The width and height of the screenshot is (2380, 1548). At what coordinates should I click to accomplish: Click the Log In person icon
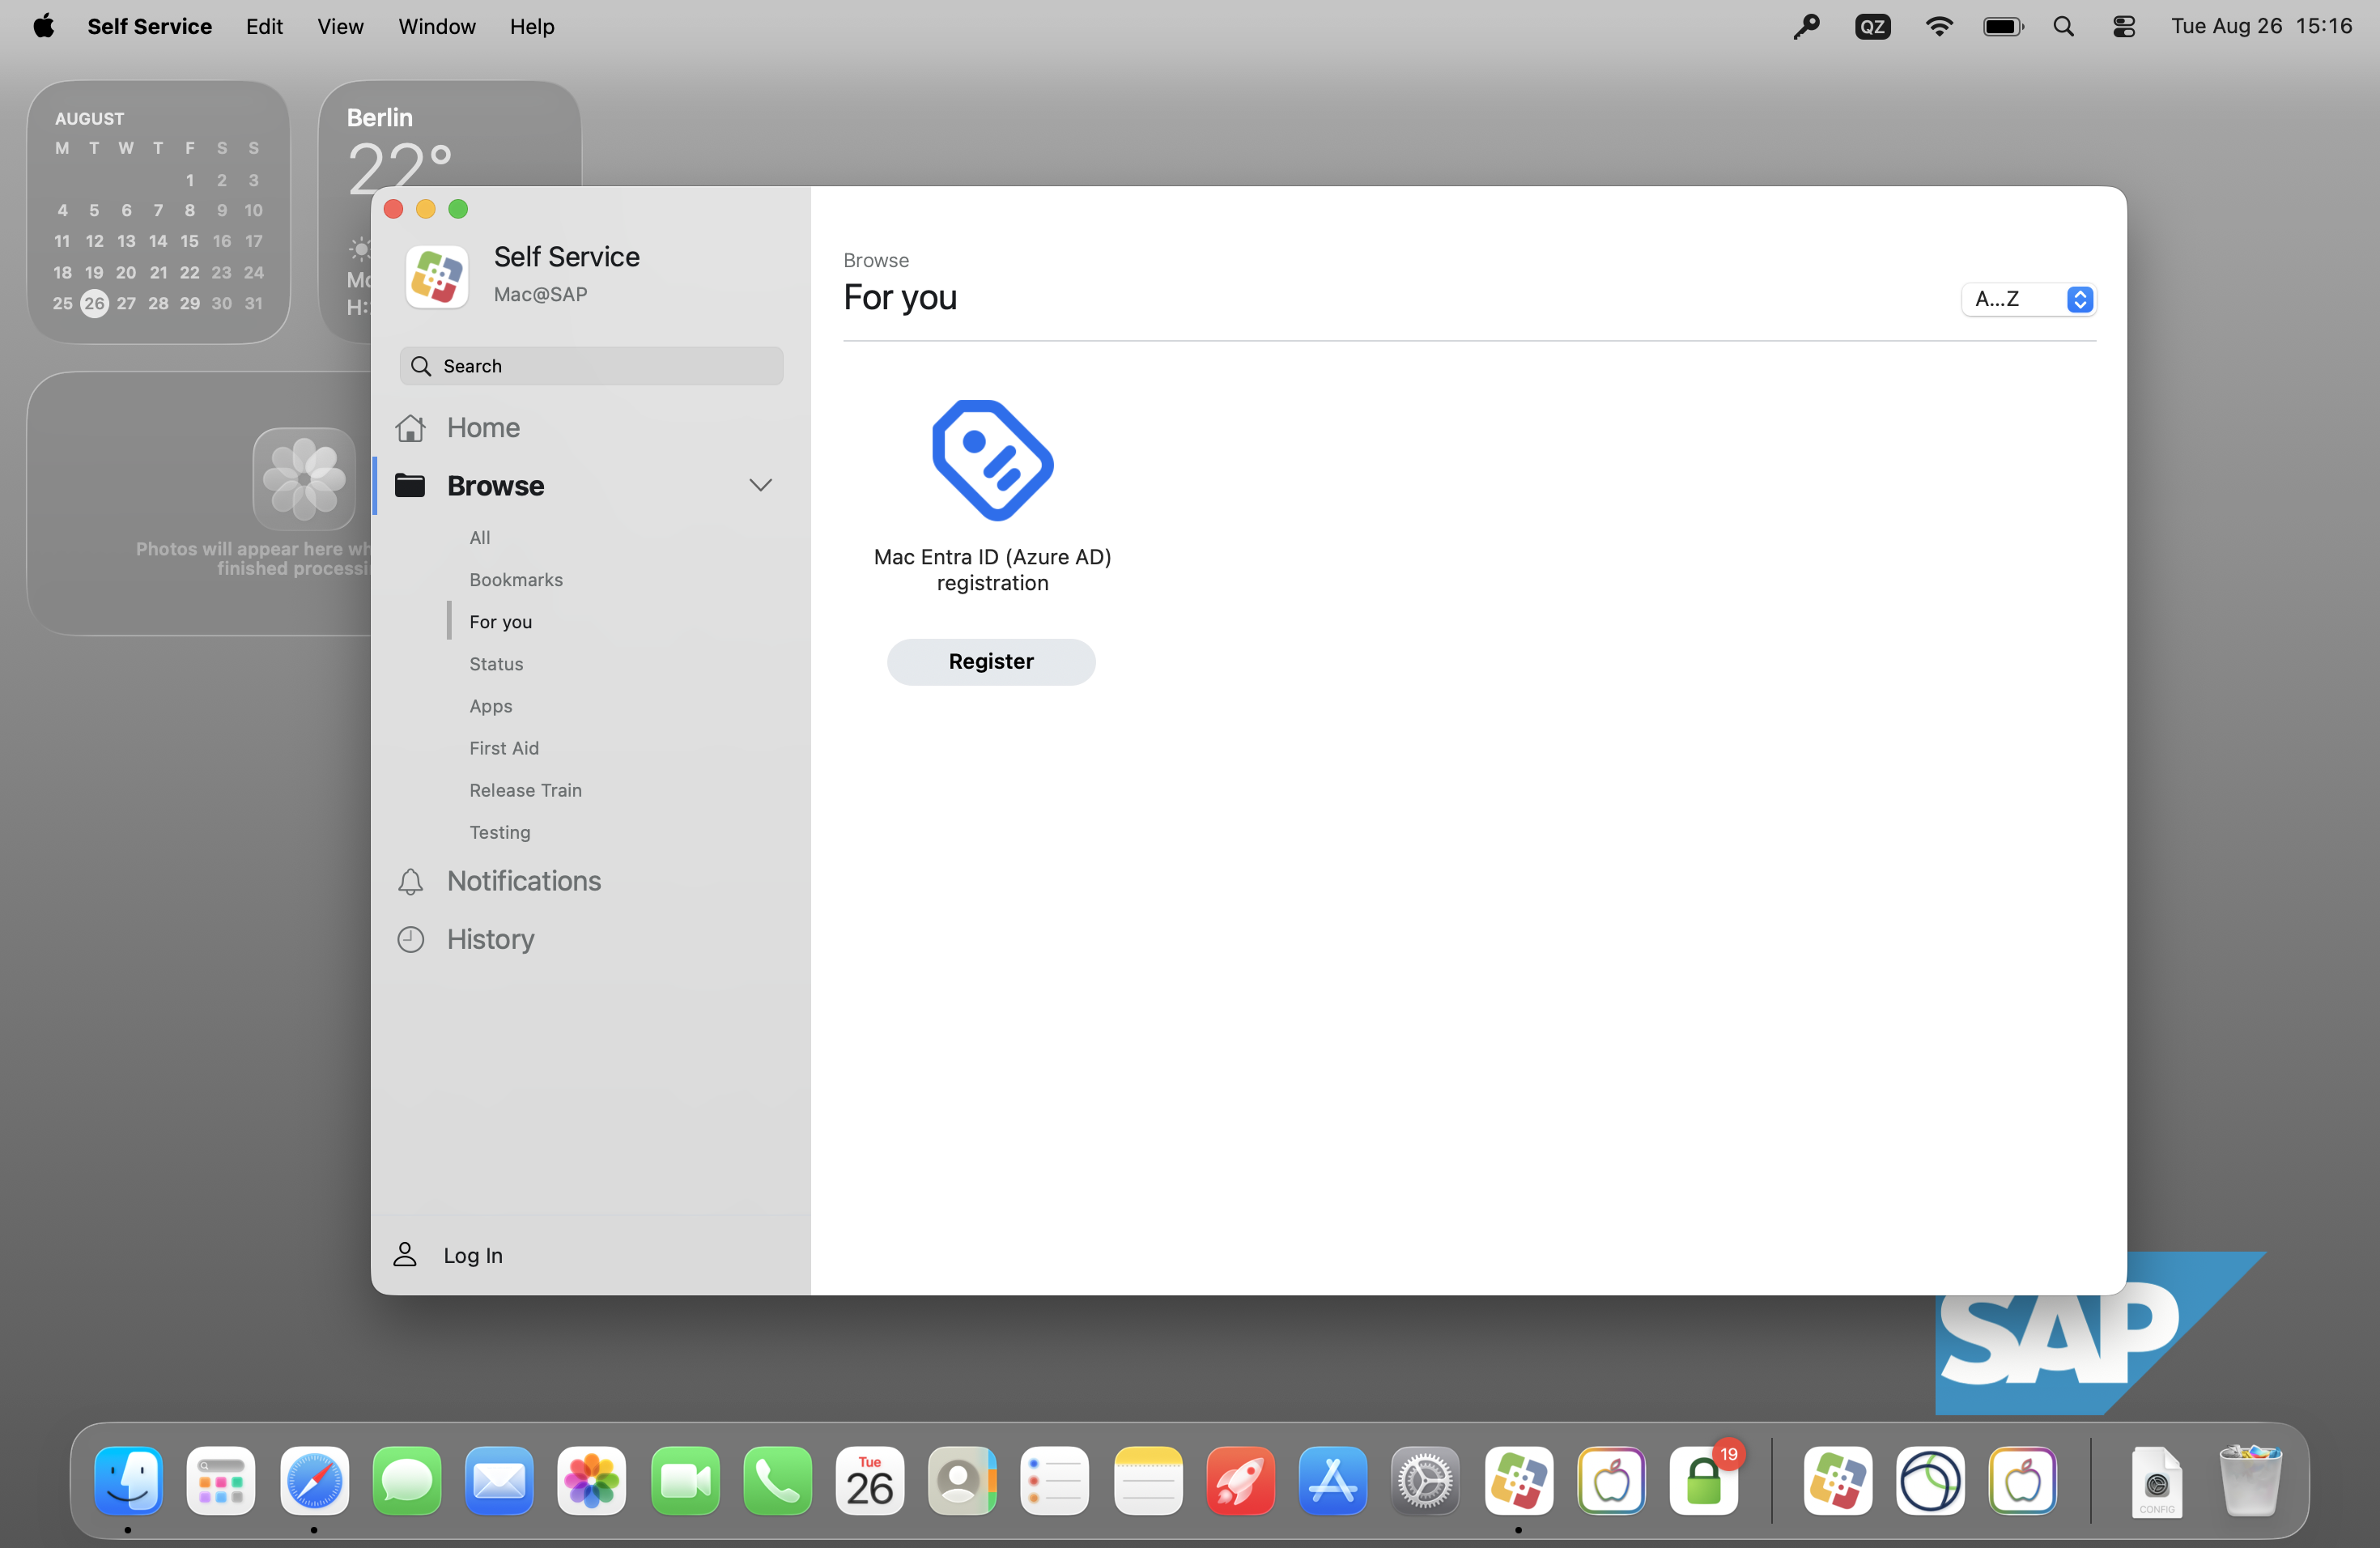(405, 1254)
